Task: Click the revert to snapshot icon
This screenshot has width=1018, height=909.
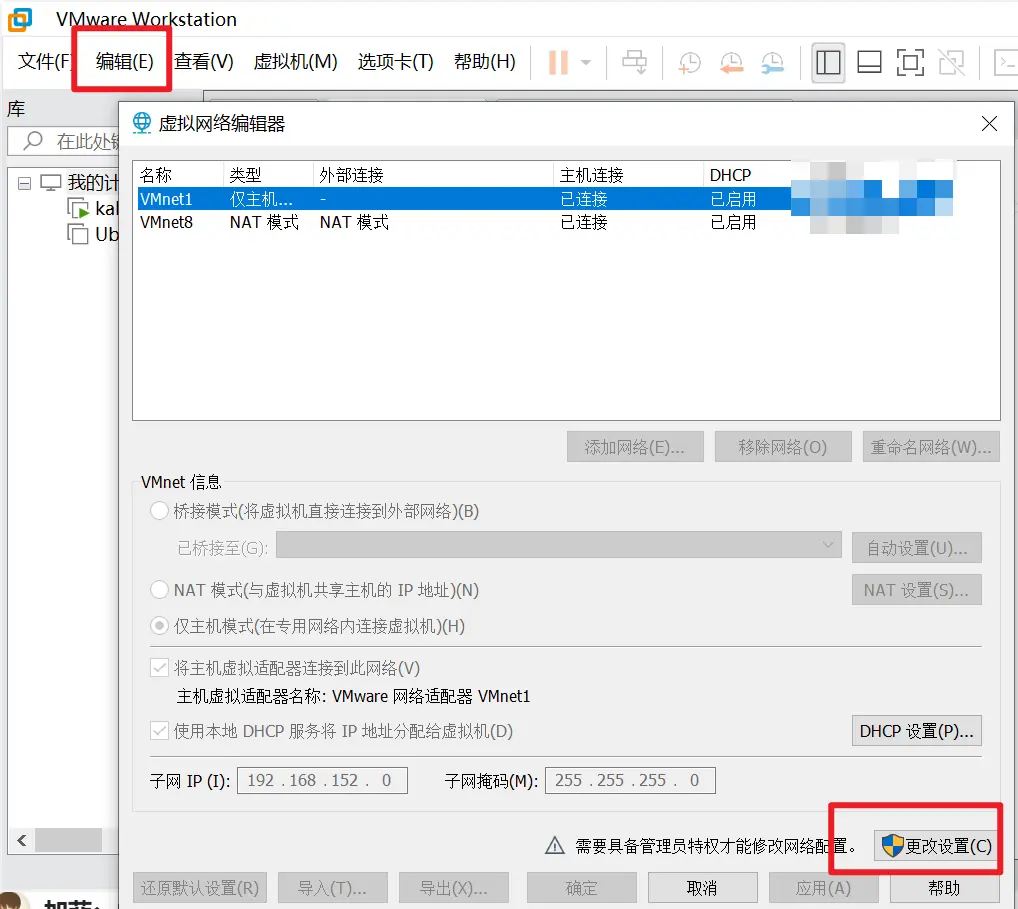Action: tap(731, 62)
